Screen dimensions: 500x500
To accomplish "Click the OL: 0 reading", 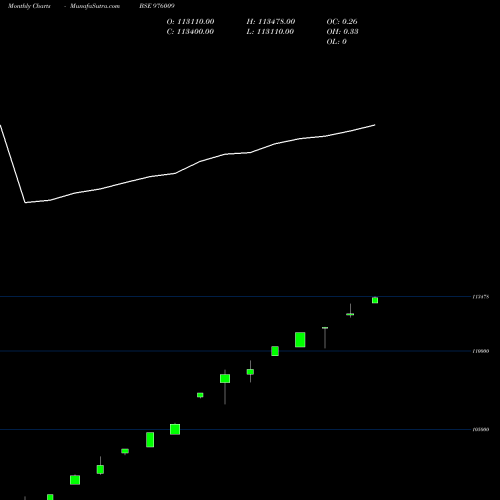I will click(x=337, y=42).
